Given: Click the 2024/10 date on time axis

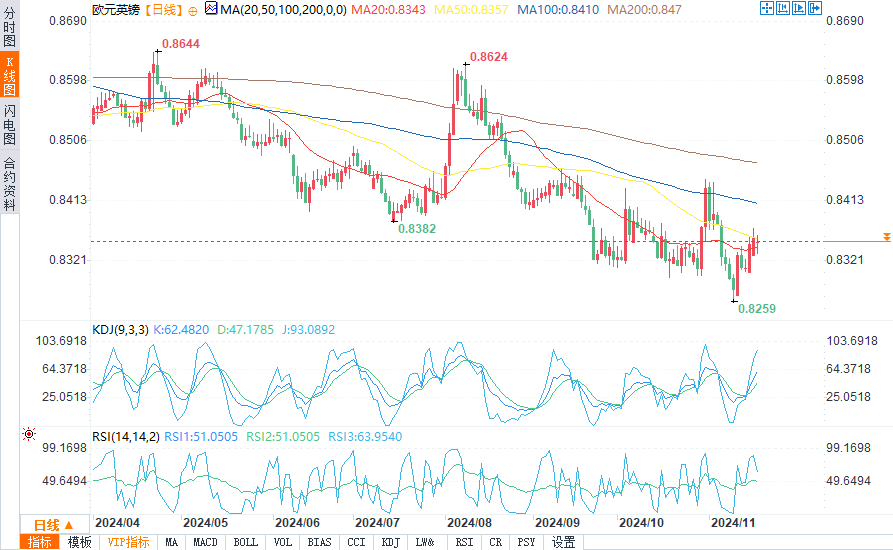Looking at the screenshot, I should coord(641,523).
